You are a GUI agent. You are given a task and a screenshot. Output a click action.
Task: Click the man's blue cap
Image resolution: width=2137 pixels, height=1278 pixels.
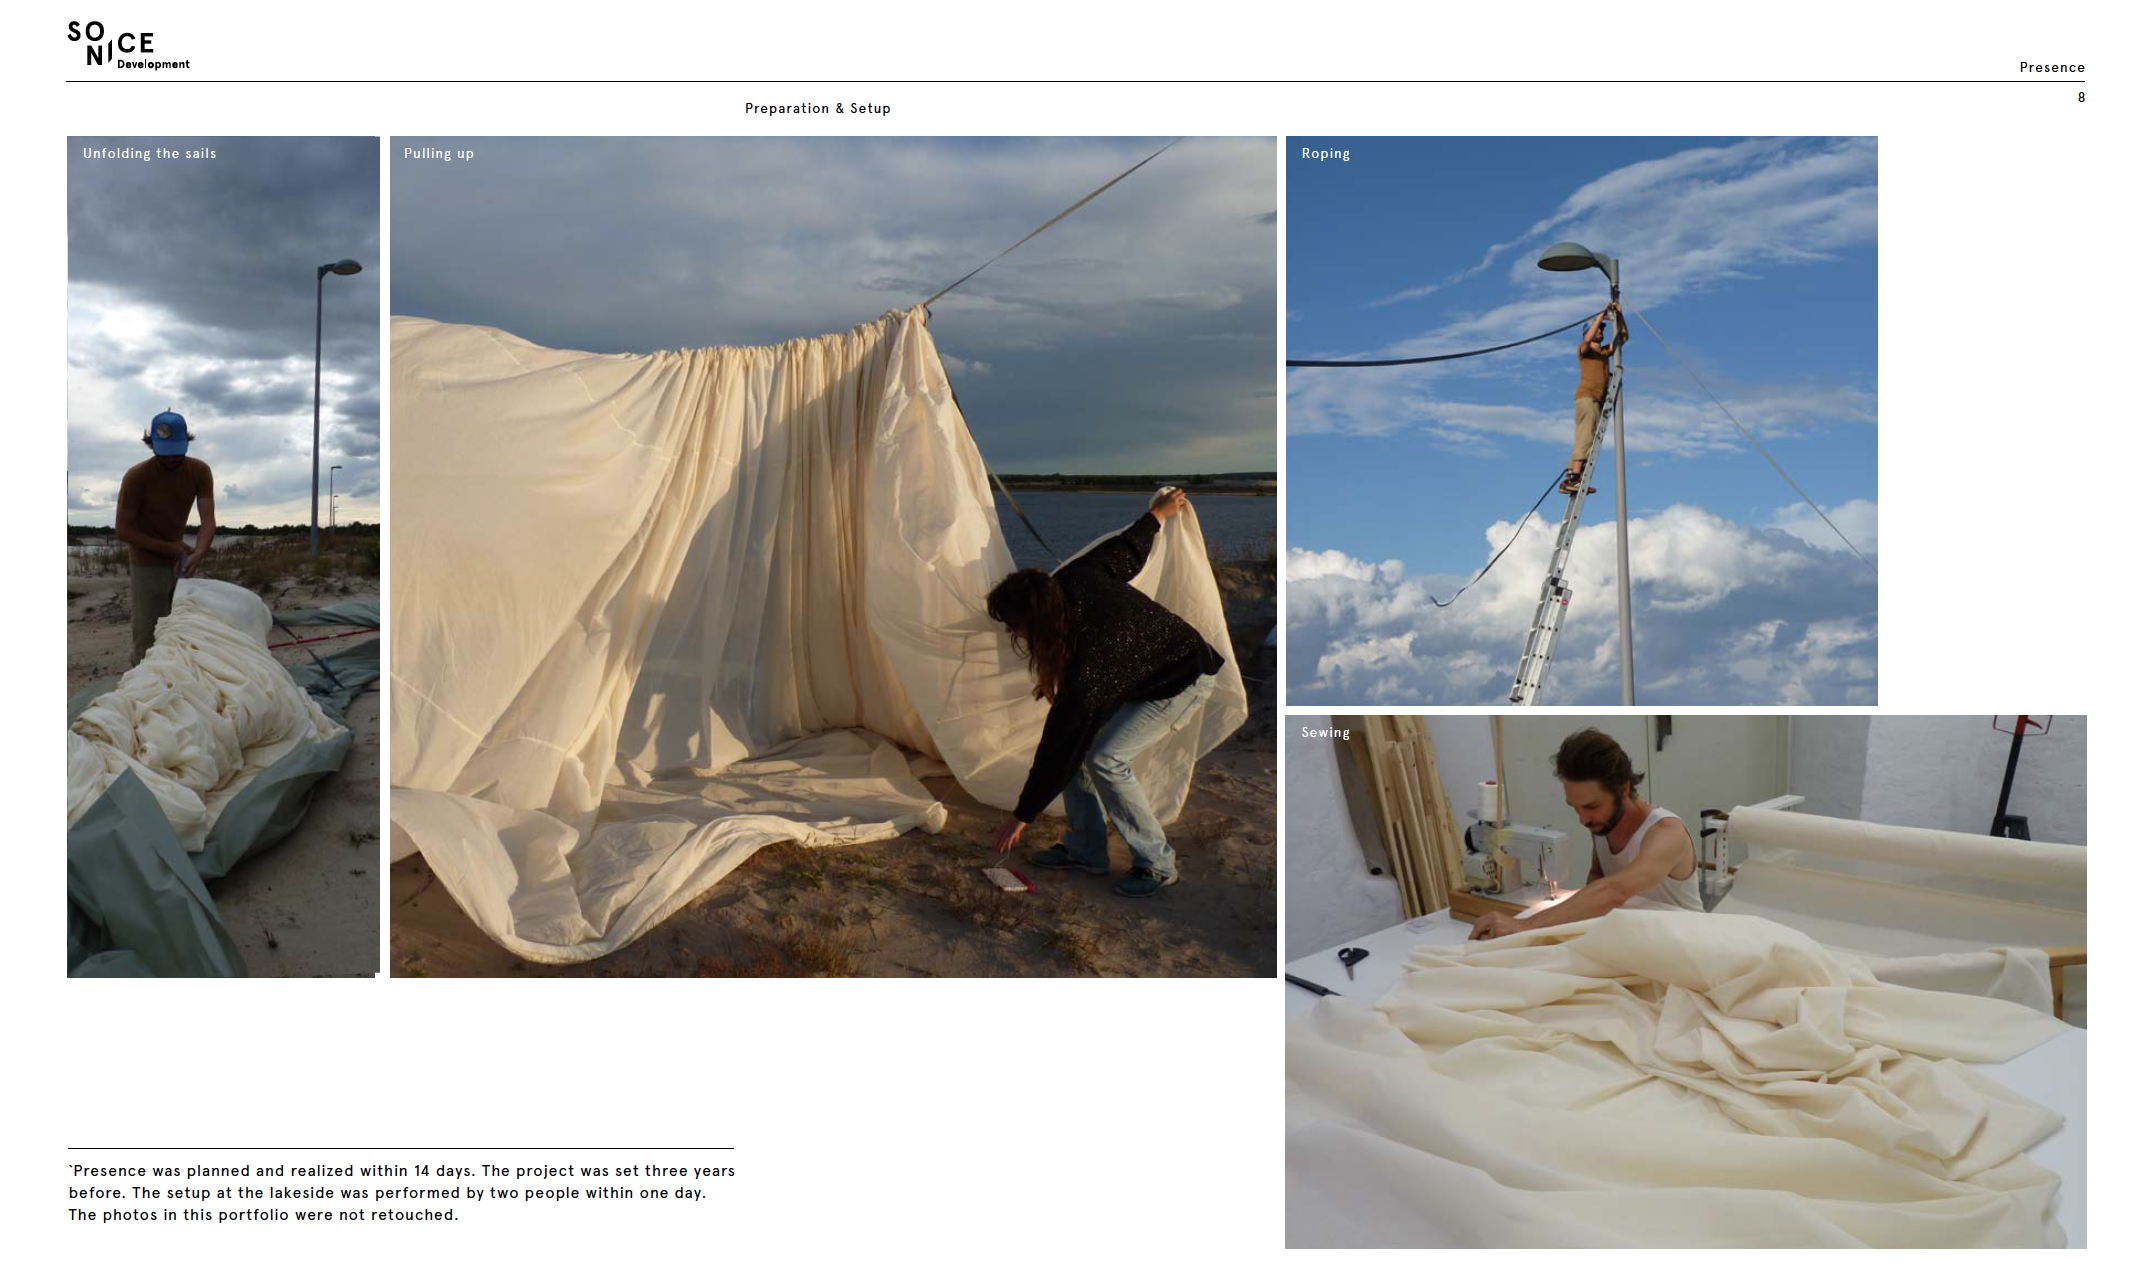click(x=168, y=432)
